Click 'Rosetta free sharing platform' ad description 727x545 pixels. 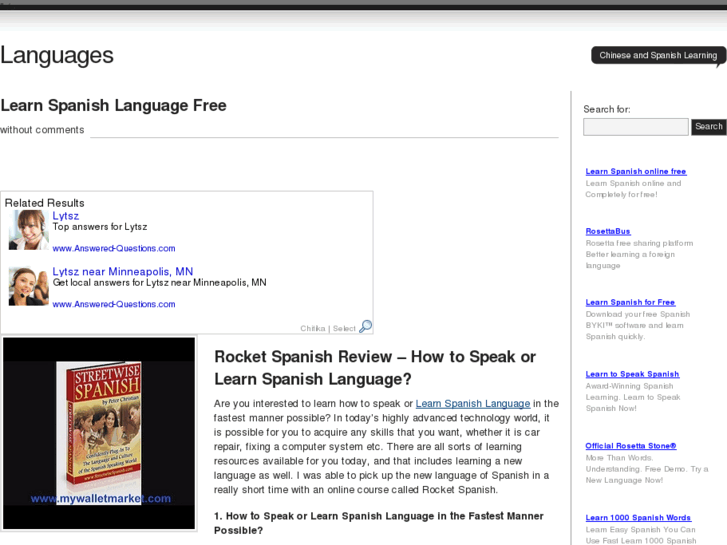click(x=639, y=254)
